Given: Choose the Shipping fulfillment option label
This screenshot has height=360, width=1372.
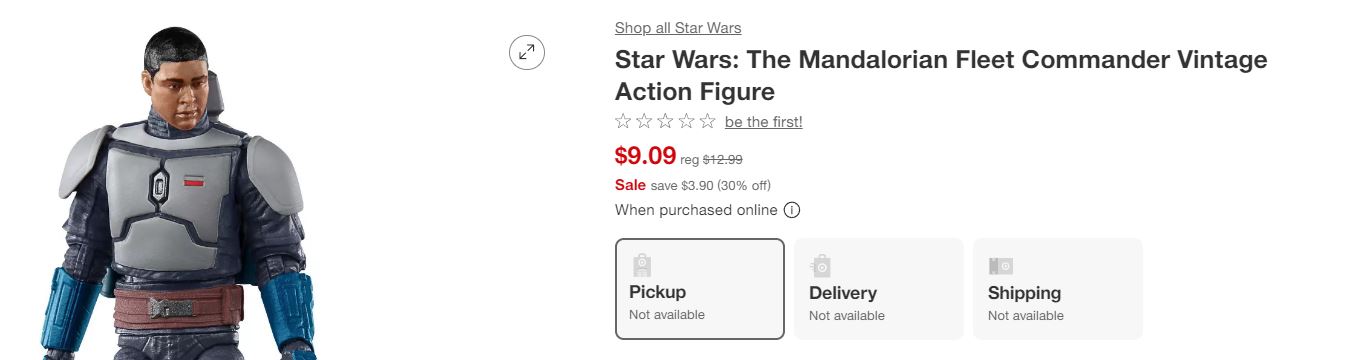Looking at the screenshot, I should point(1024,293).
